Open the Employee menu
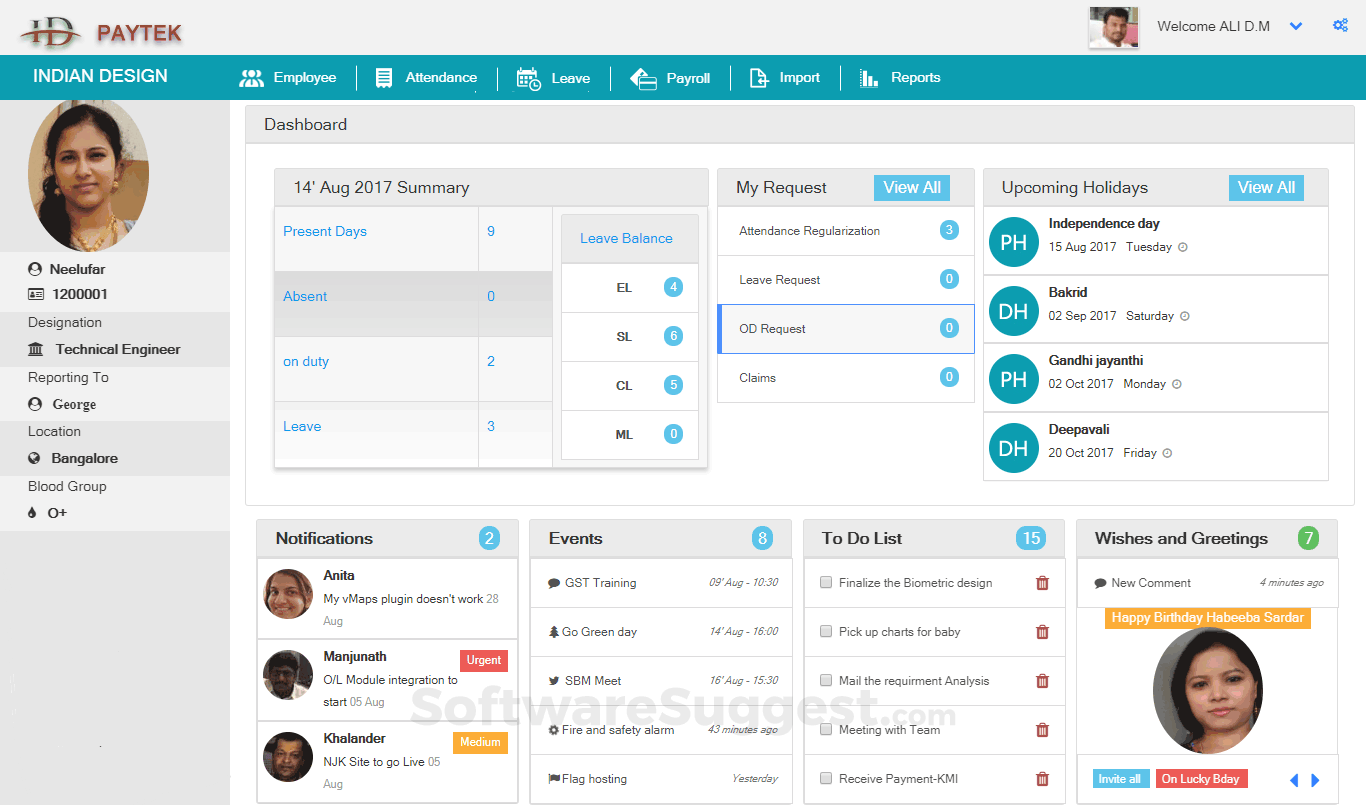Viewport: 1366px width, 805px height. [x=251, y=77]
